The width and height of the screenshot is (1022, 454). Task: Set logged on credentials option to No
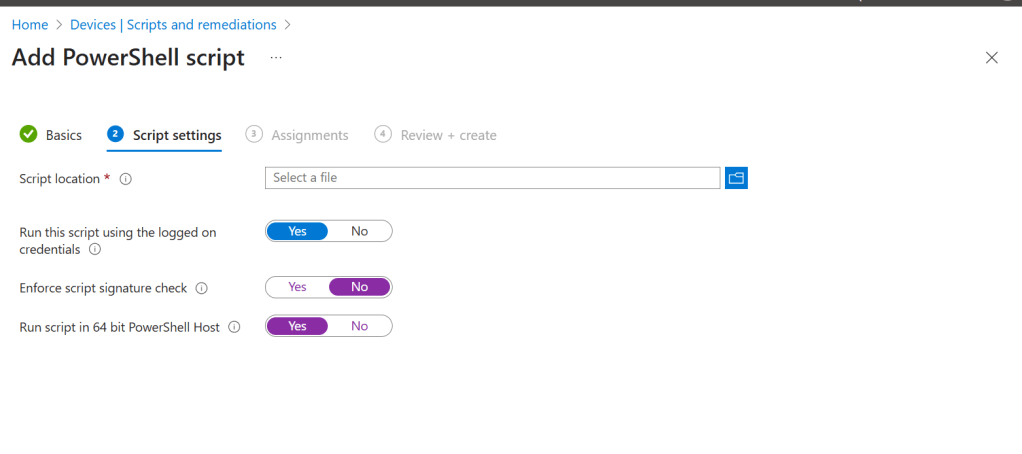click(x=359, y=231)
